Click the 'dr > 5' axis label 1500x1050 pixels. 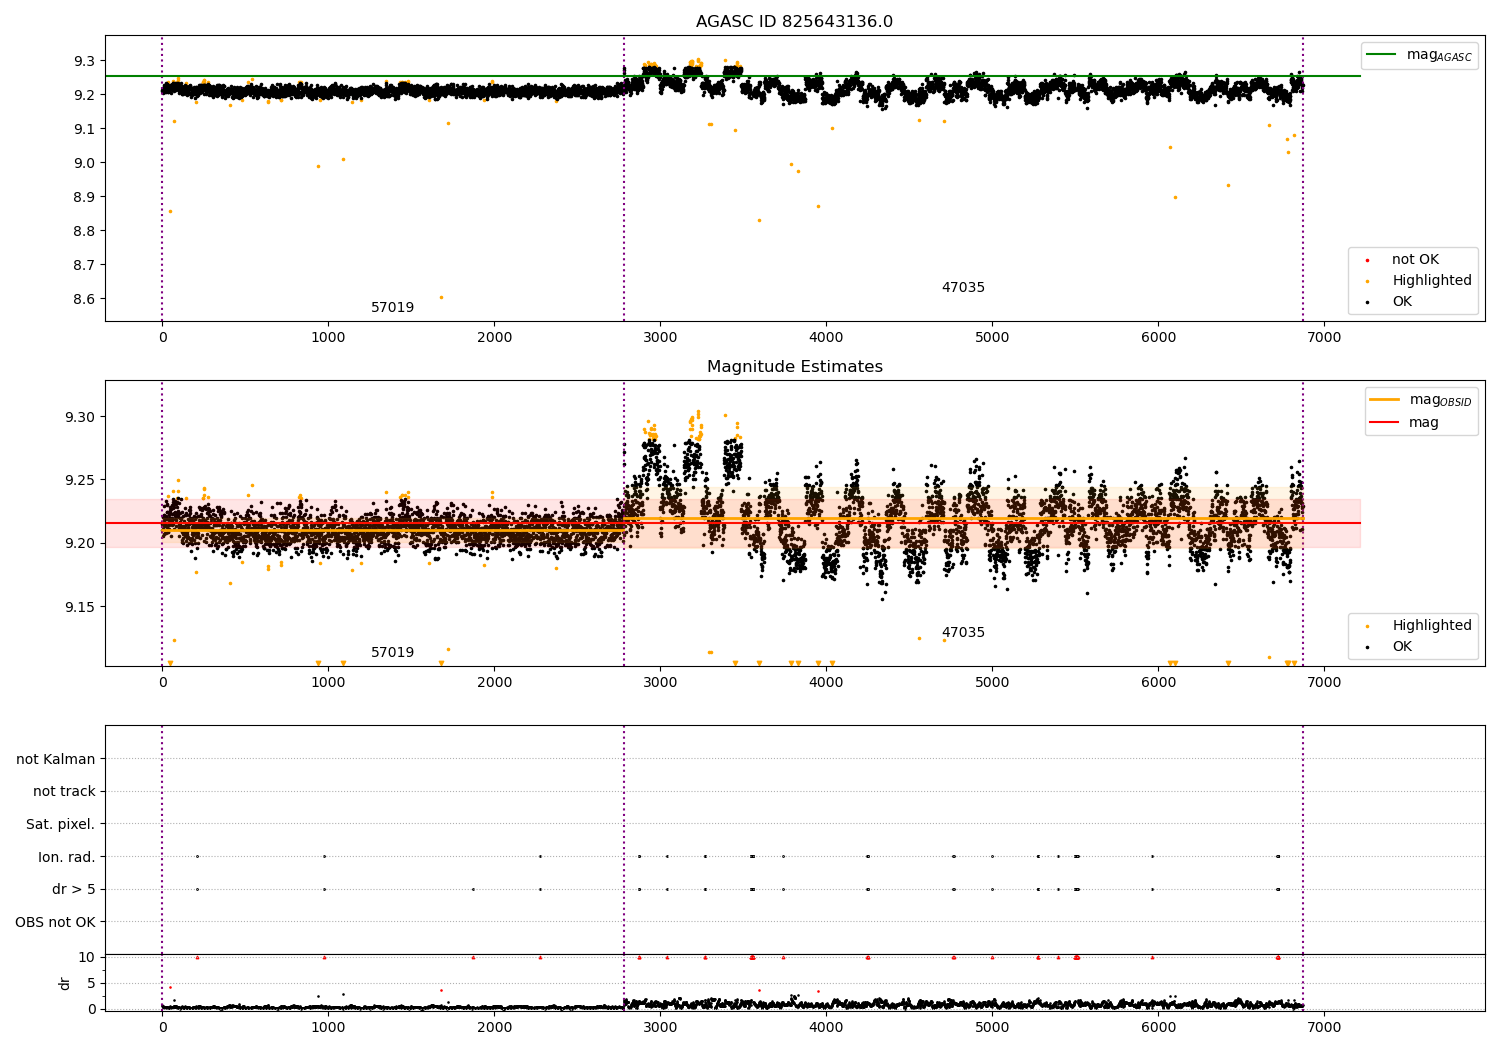click(x=74, y=889)
